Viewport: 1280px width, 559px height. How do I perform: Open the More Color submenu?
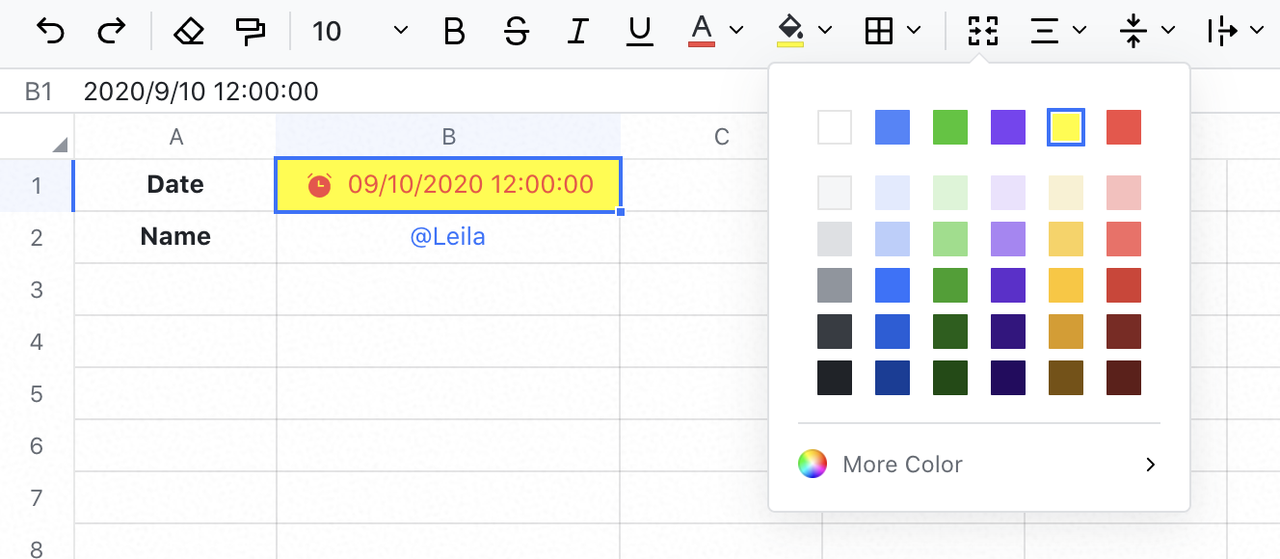(x=979, y=464)
